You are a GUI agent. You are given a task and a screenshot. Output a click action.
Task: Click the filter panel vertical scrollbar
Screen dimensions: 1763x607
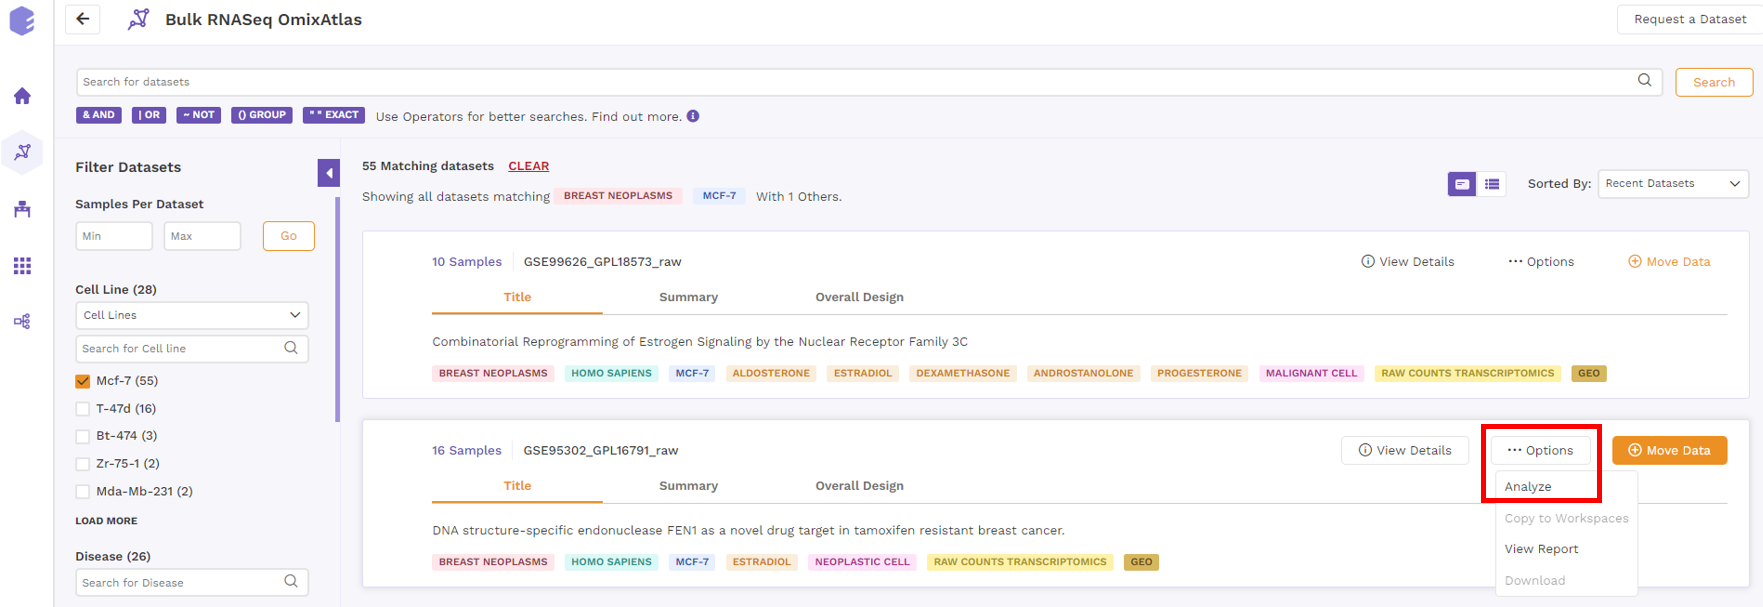pyautogui.click(x=337, y=309)
